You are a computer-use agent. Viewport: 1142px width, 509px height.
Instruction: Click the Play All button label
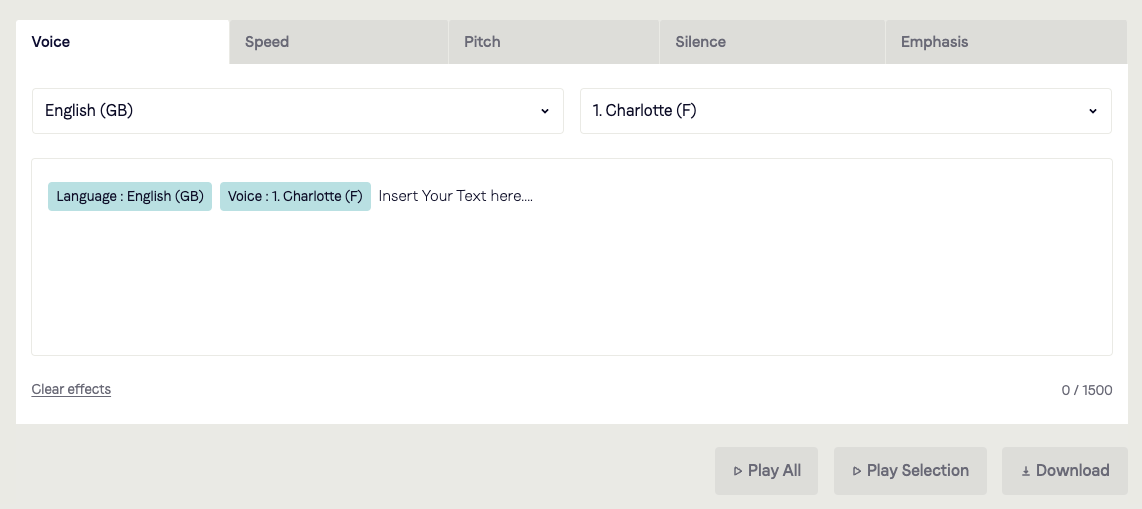coord(774,471)
